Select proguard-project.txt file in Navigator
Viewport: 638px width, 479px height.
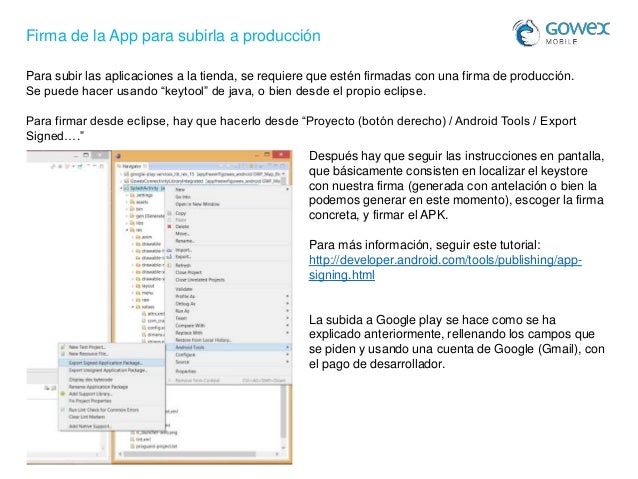(x=154, y=446)
